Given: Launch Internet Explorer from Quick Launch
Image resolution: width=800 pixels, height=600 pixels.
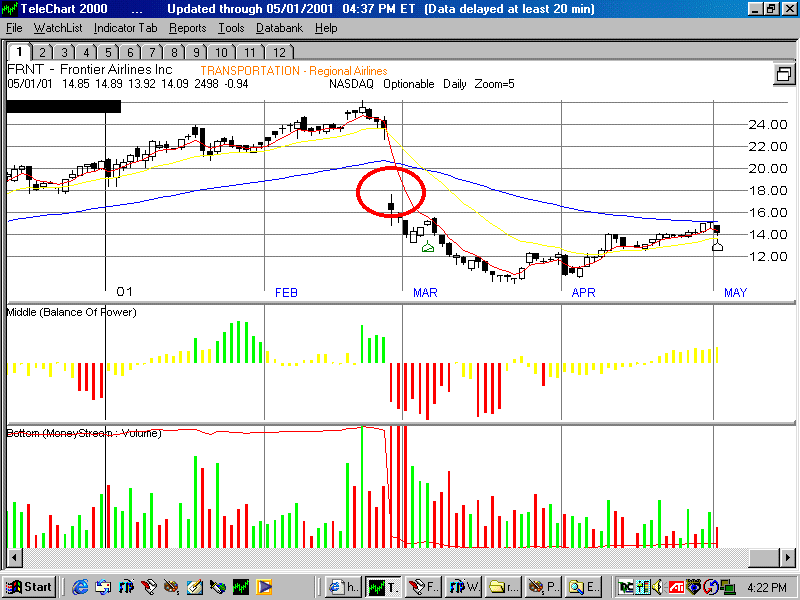Looking at the screenshot, I should tap(80, 587).
